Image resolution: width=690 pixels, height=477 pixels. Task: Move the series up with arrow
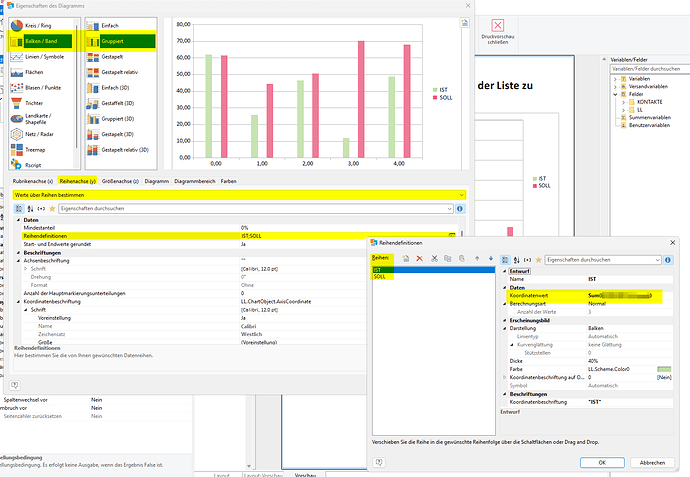(477, 258)
